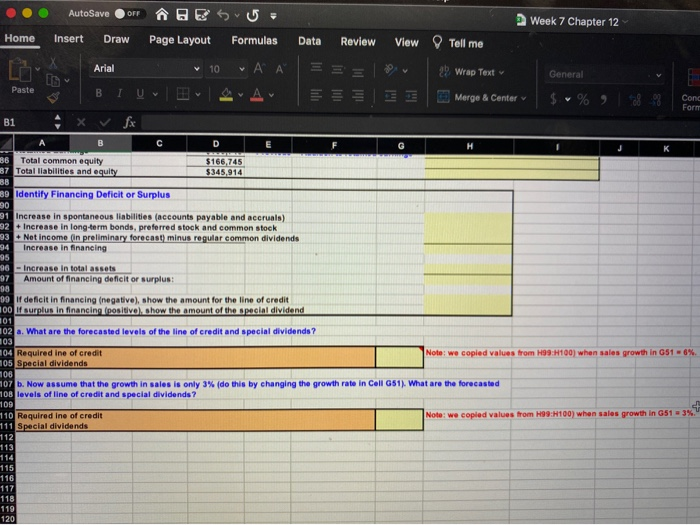Open the View tab
The height and width of the screenshot is (525, 700).
coord(406,42)
